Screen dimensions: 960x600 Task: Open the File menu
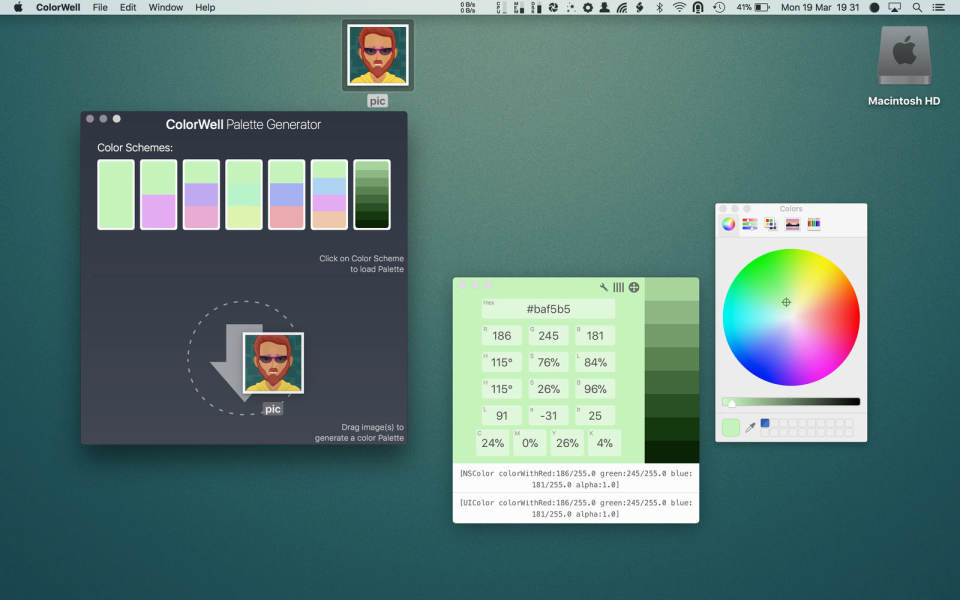click(x=100, y=7)
